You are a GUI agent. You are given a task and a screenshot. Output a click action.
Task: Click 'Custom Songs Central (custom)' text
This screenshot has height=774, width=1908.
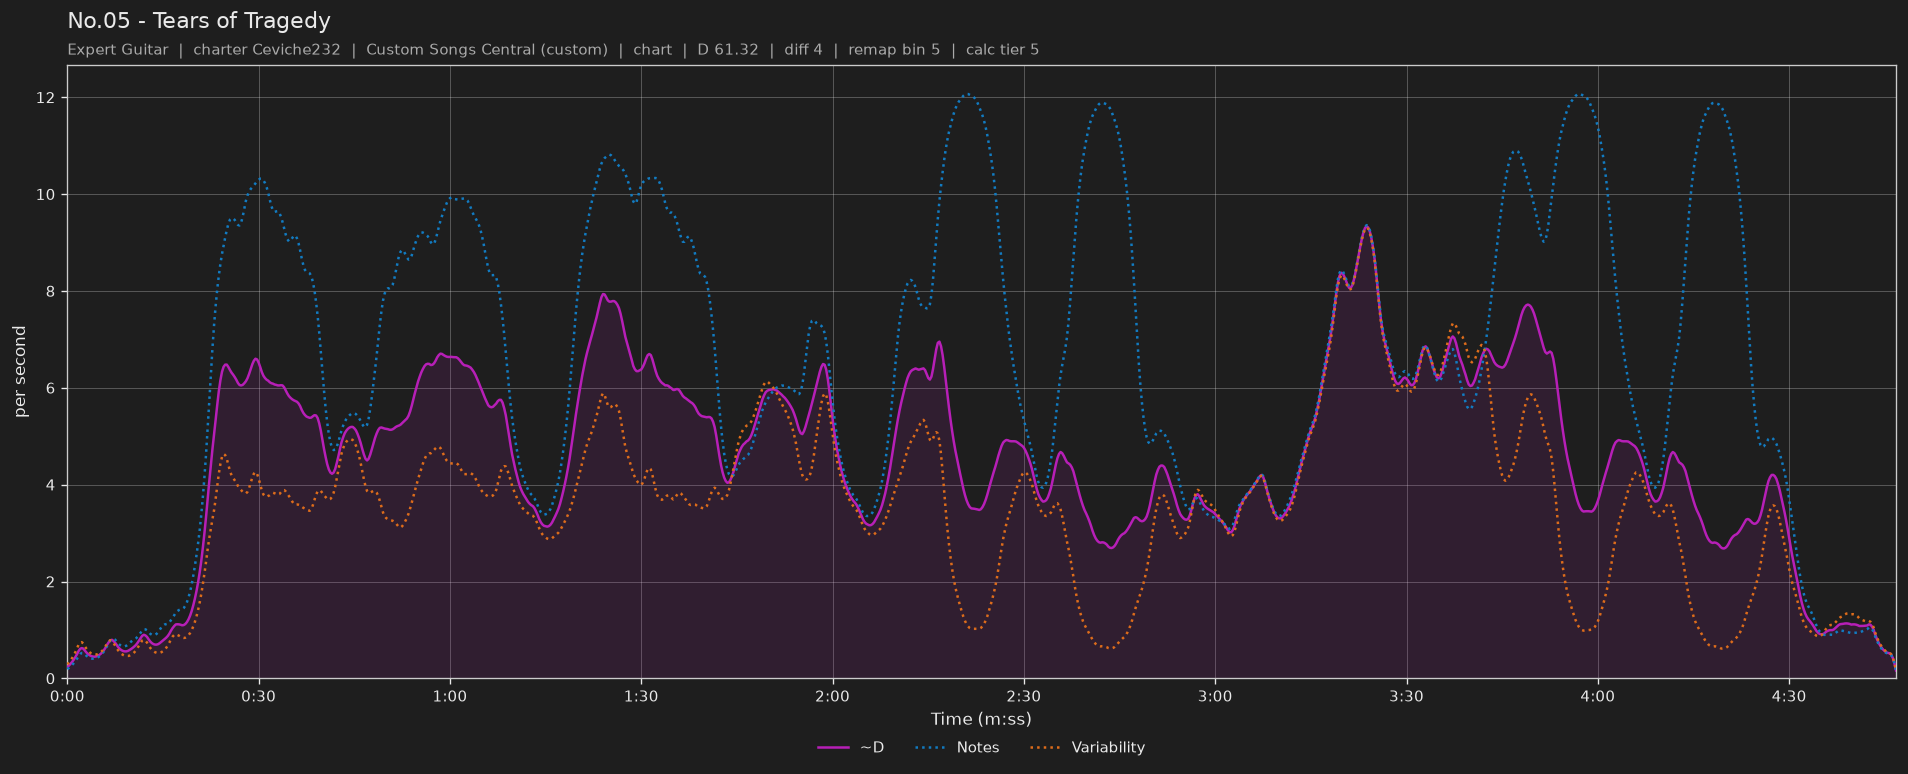point(487,50)
